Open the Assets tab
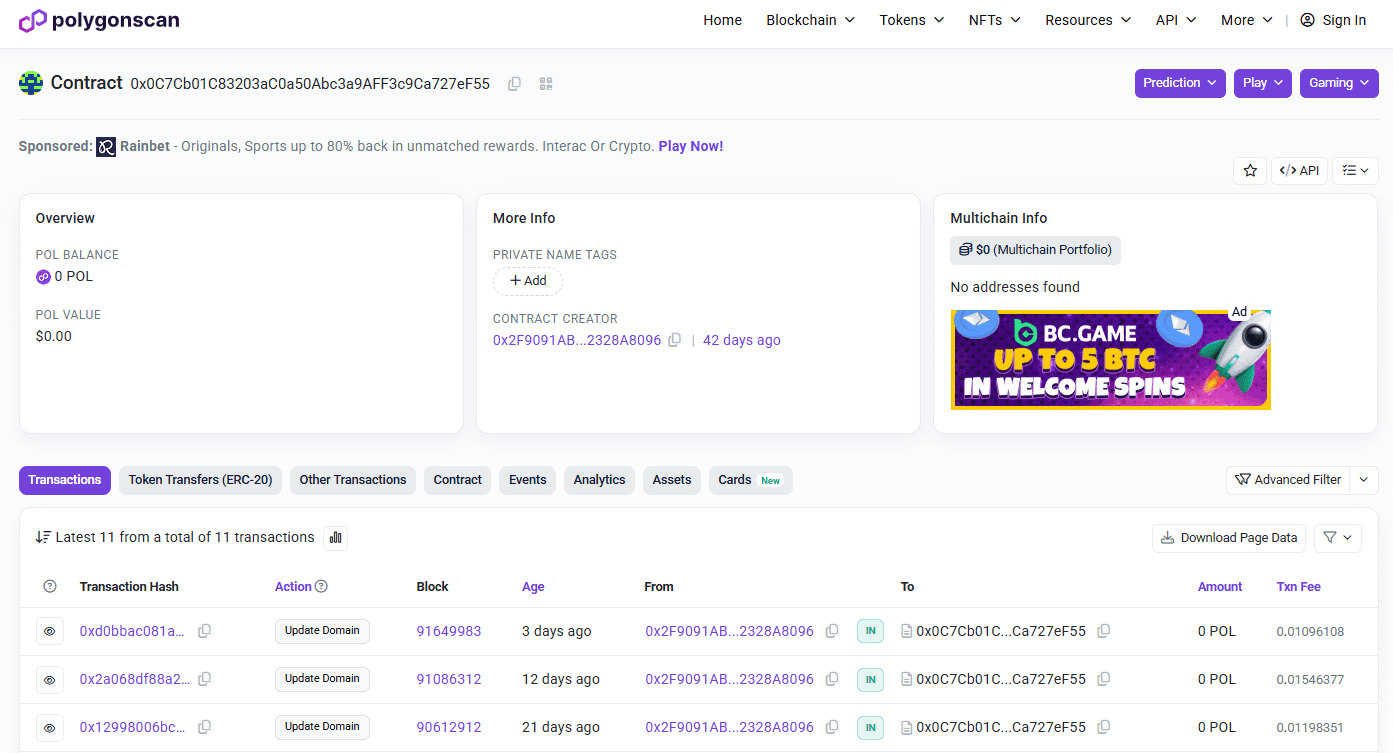This screenshot has width=1393, height=753. click(672, 480)
